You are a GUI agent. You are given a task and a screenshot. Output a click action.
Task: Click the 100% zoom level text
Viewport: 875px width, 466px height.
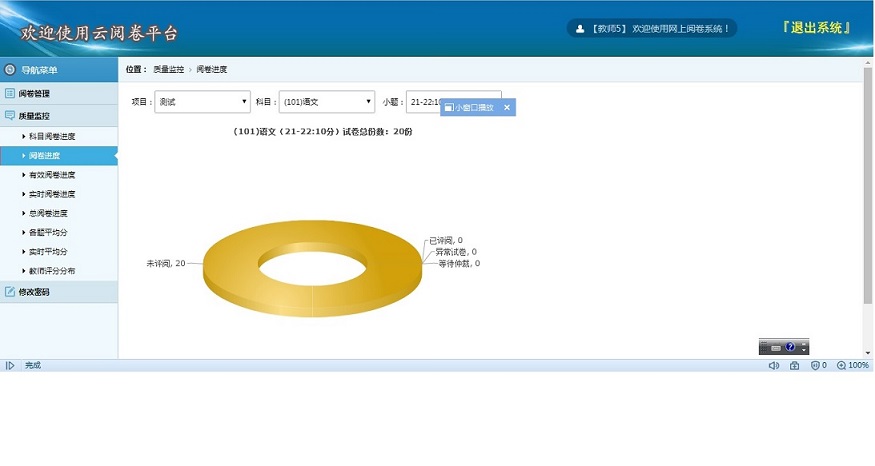point(858,365)
